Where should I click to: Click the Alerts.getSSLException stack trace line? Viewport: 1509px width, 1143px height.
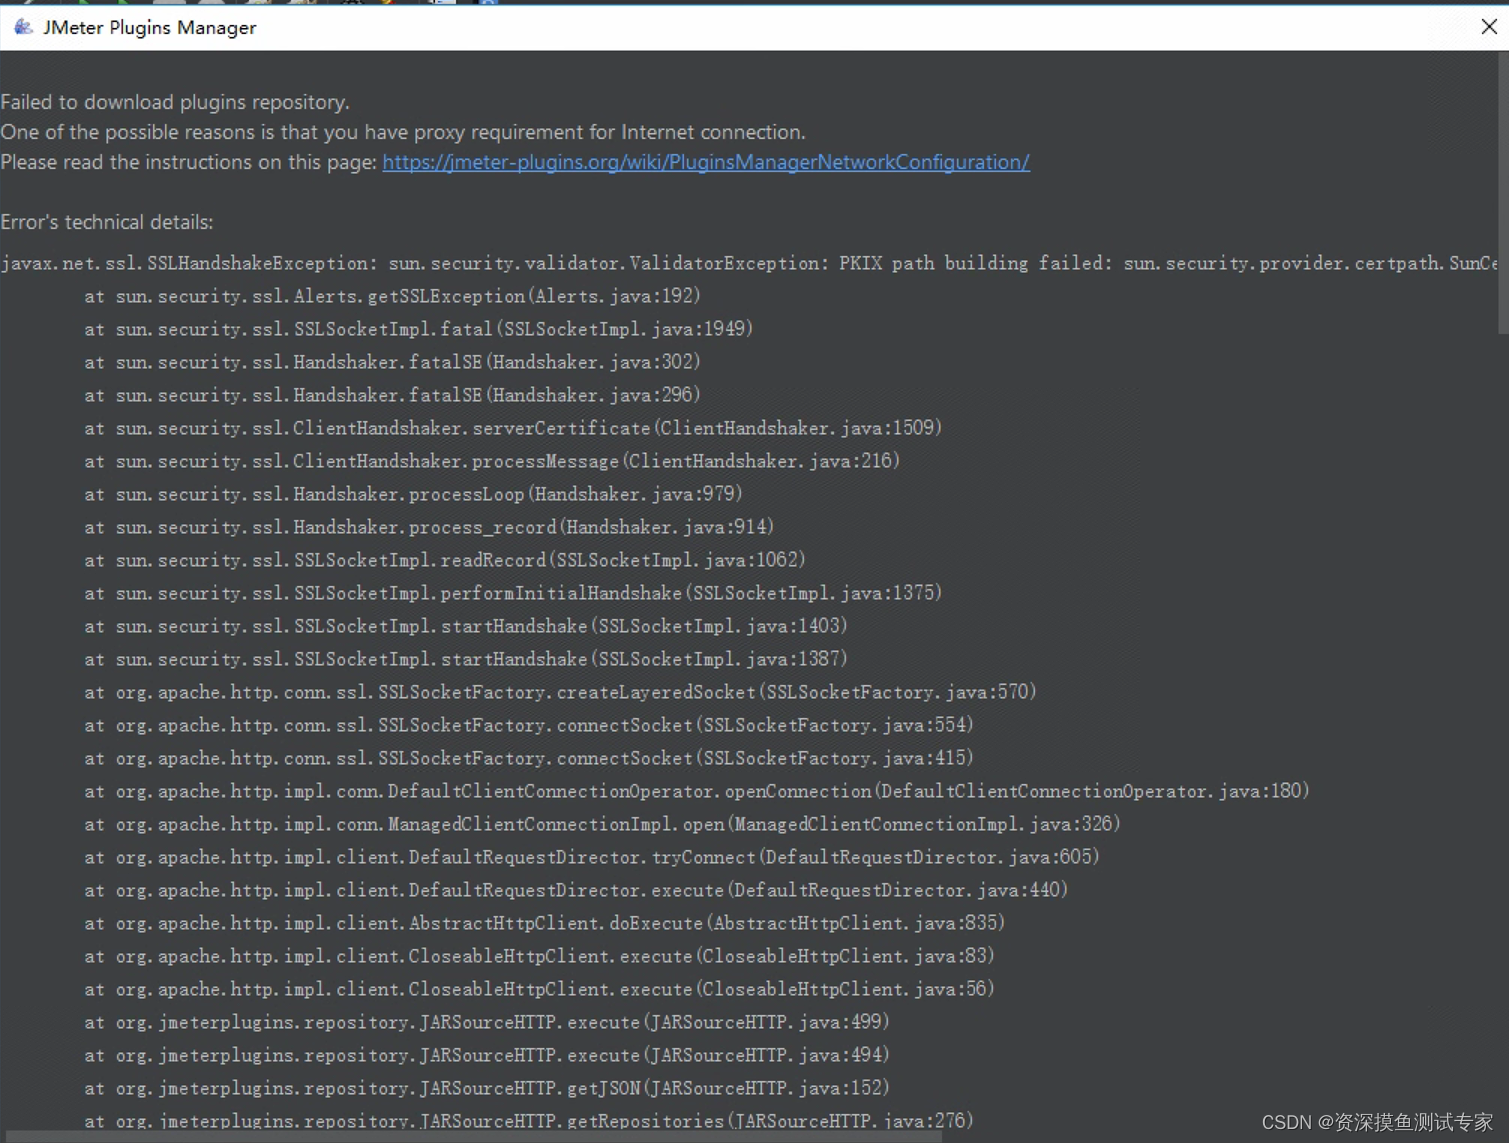392,296
